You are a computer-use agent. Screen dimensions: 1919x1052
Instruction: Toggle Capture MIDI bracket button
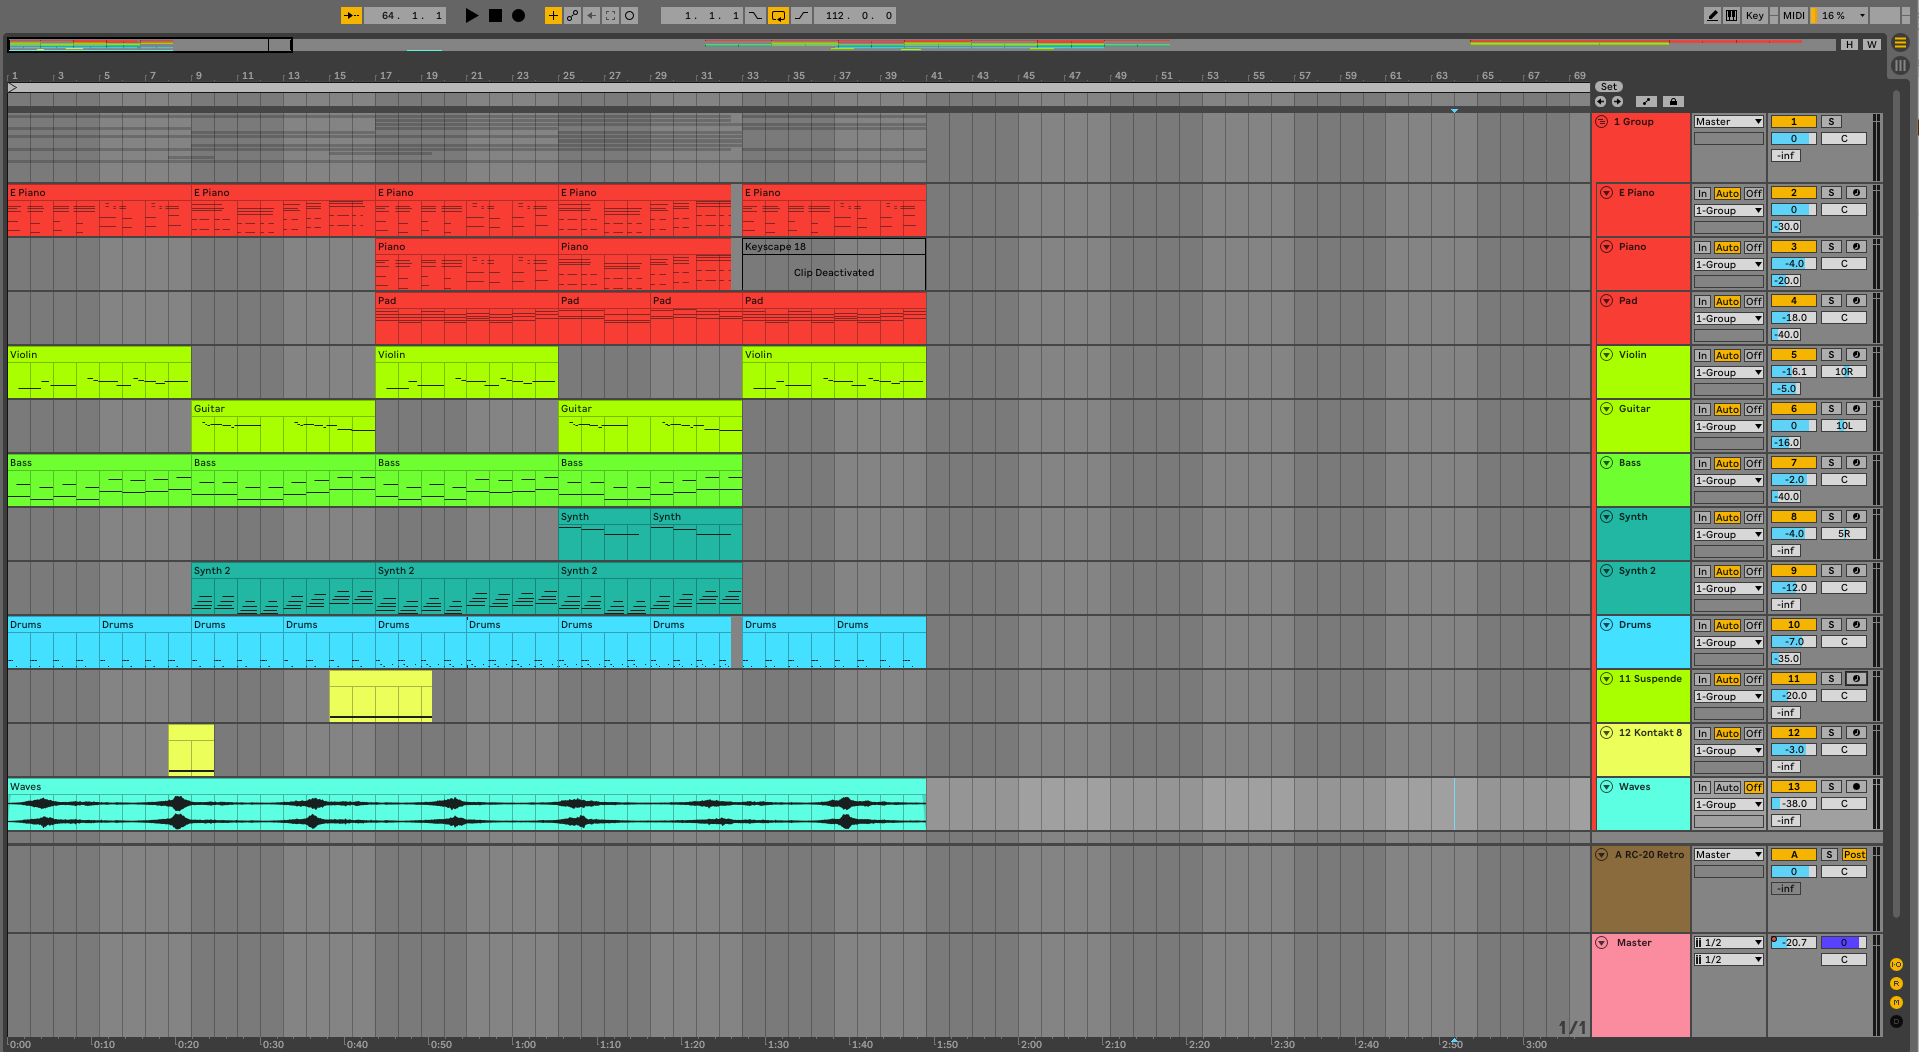pos(610,16)
